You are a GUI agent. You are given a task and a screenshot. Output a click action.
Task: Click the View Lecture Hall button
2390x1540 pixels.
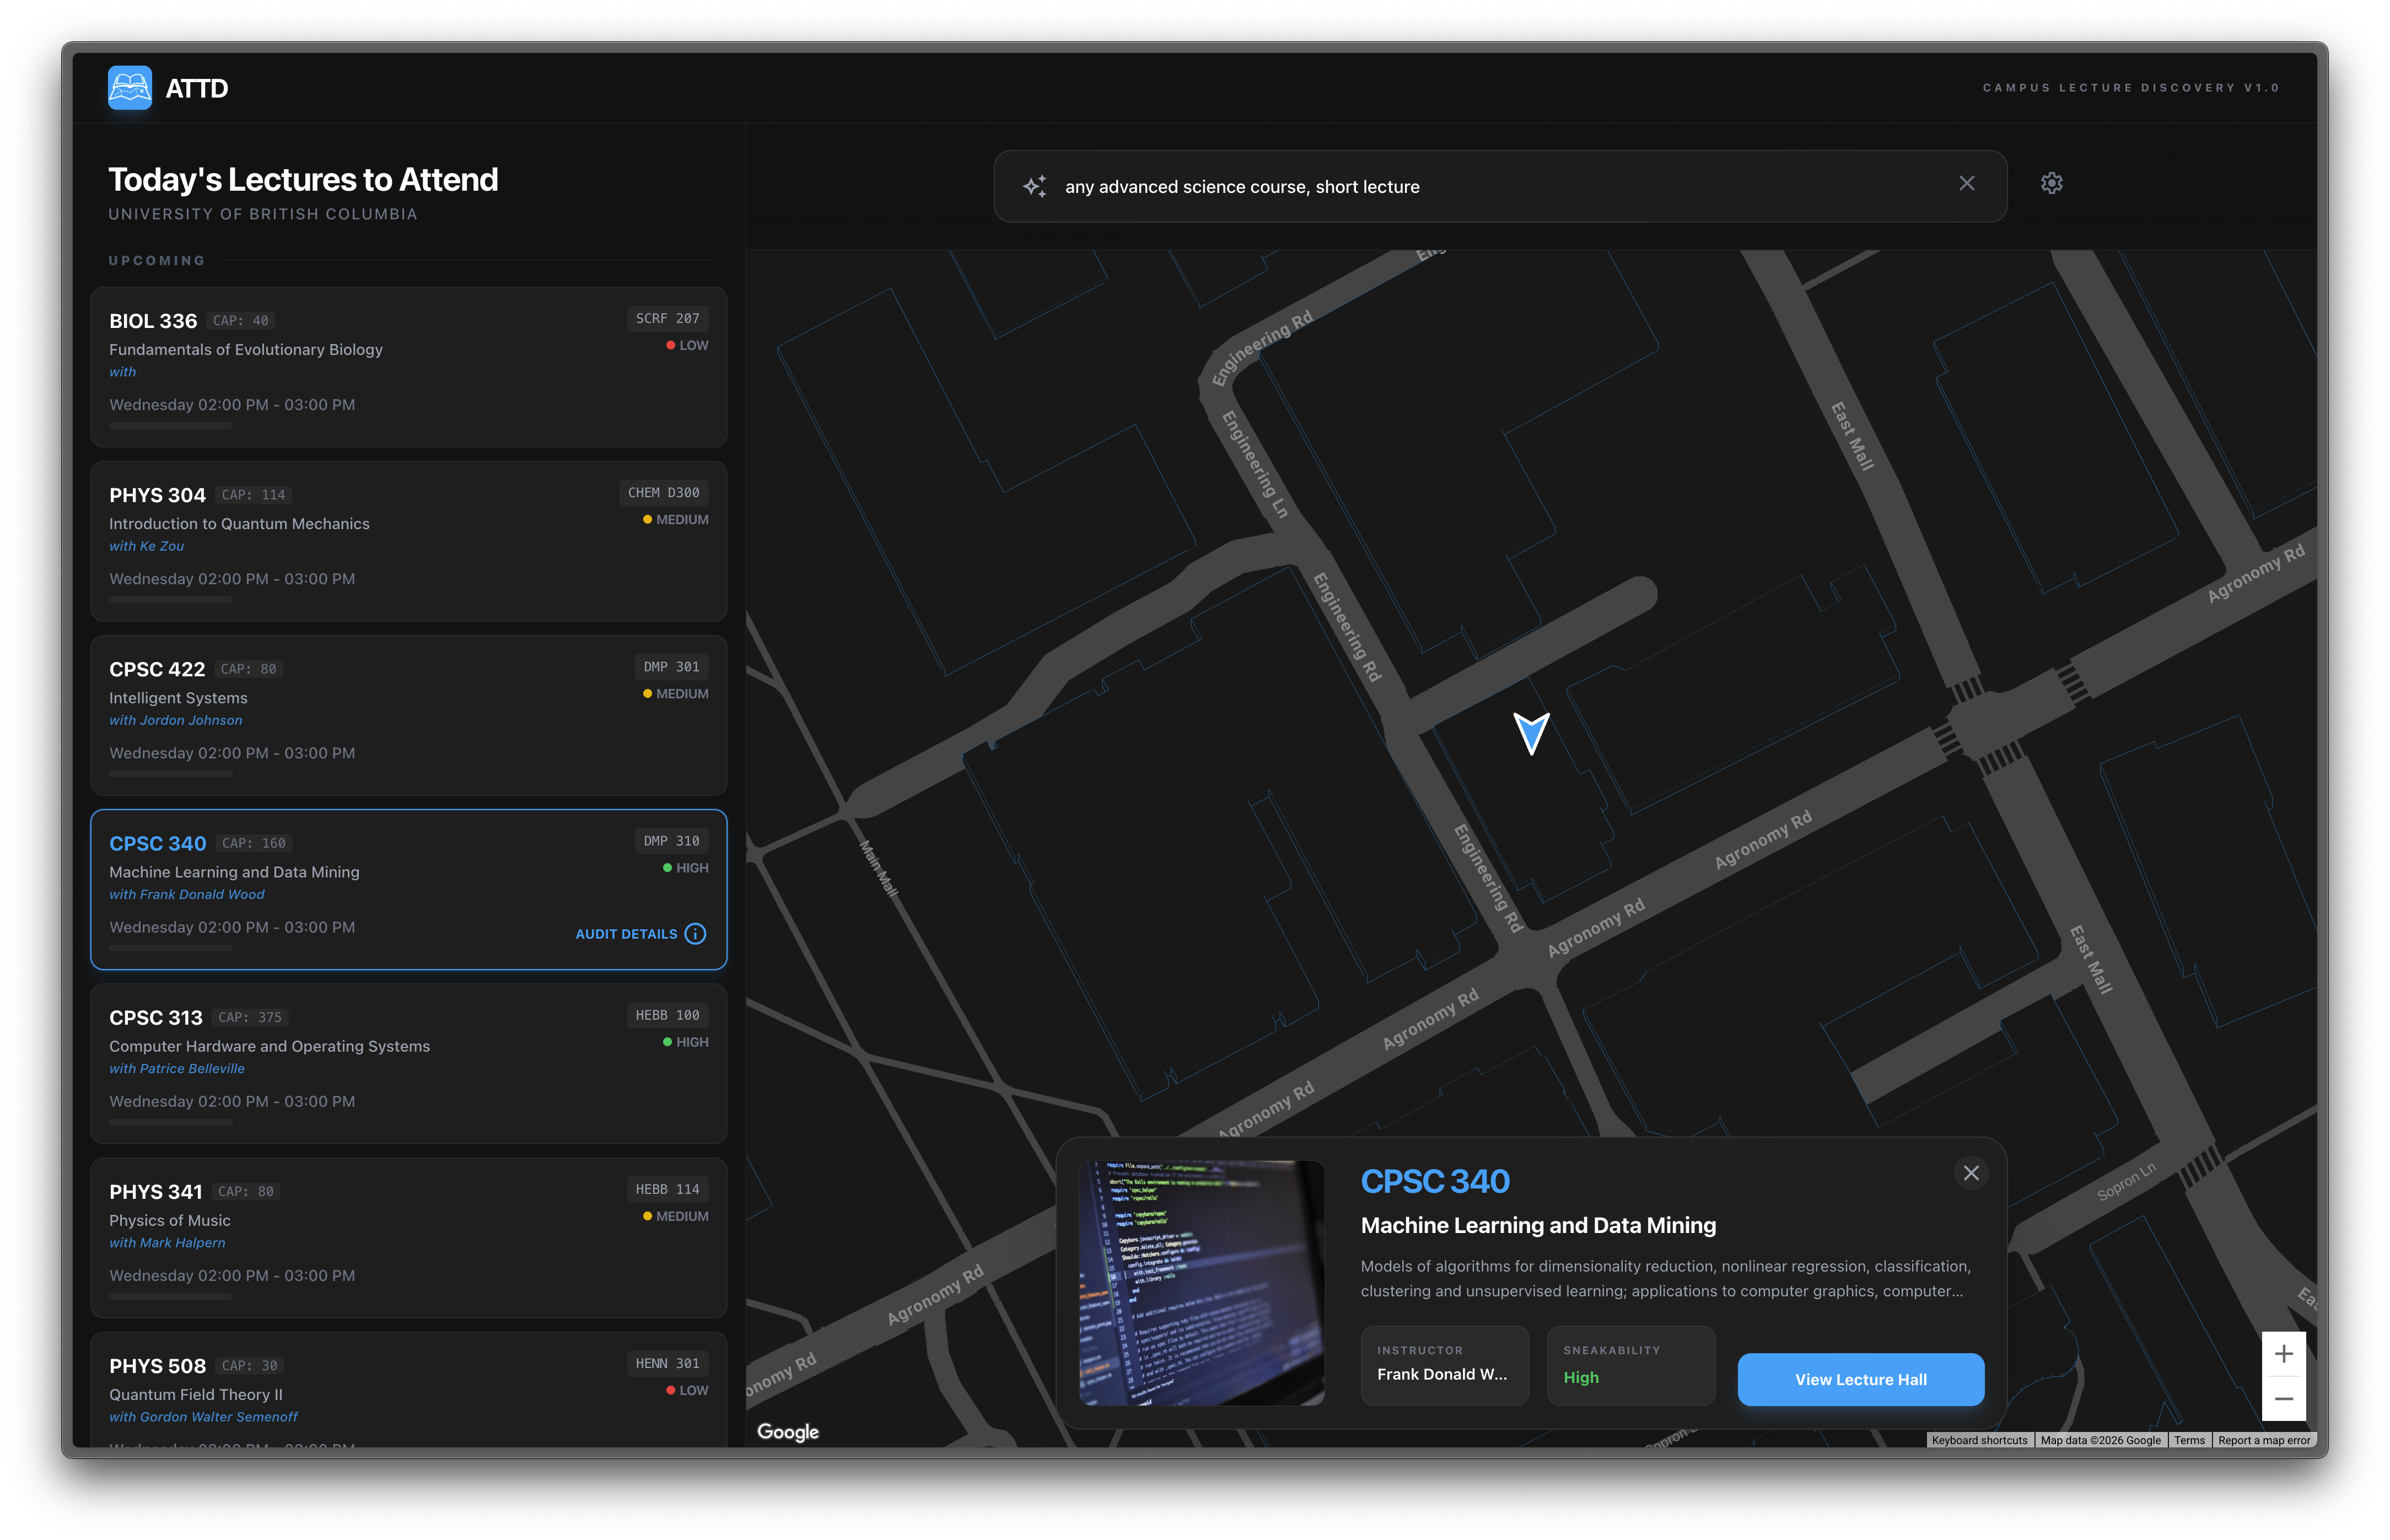tap(1860, 1379)
